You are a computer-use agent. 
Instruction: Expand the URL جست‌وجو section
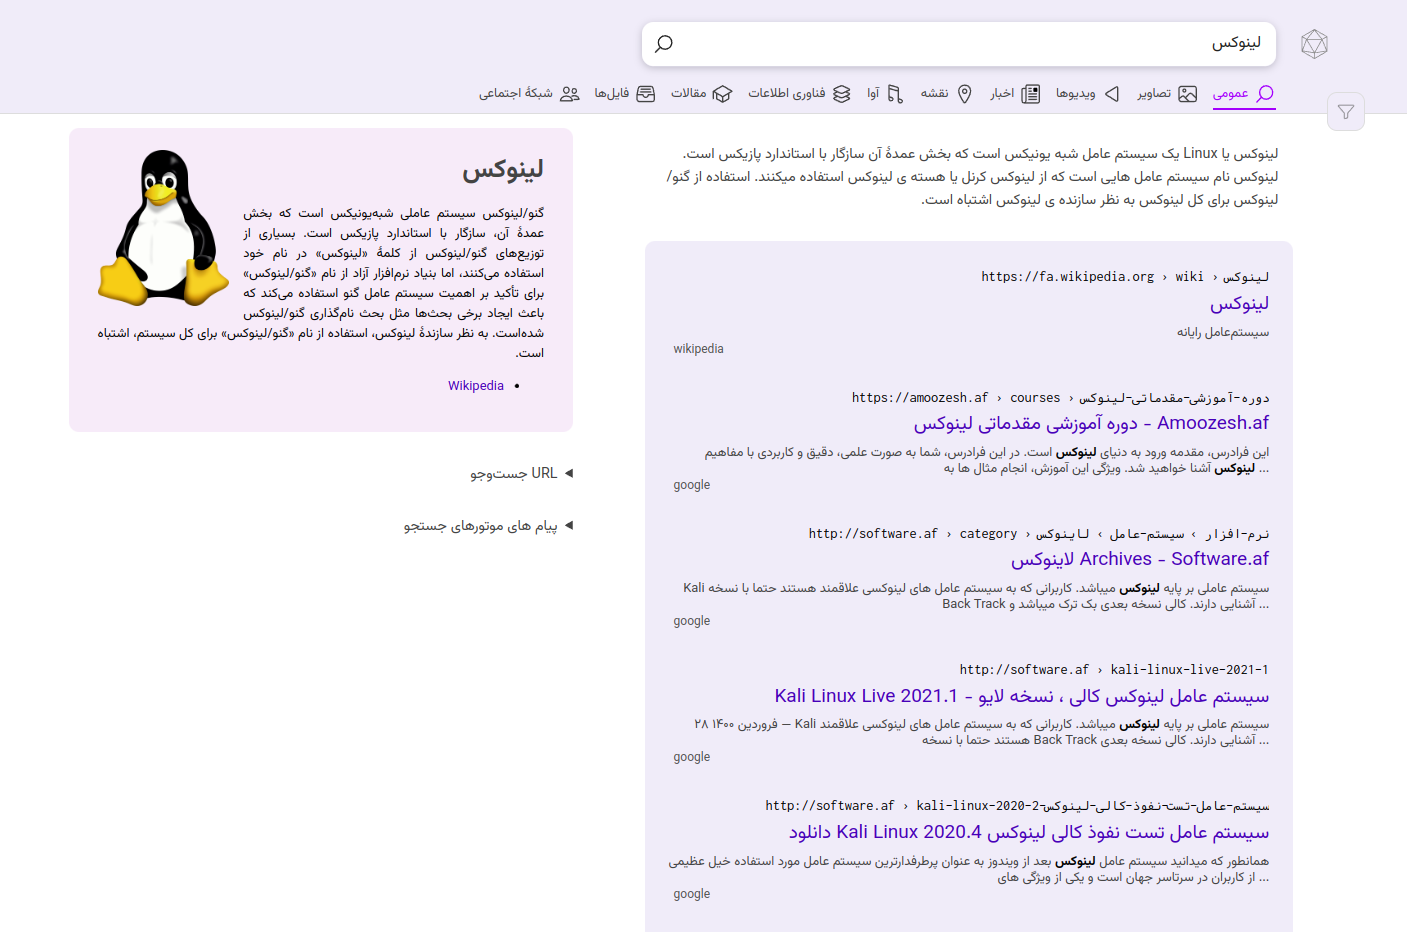click(522, 473)
